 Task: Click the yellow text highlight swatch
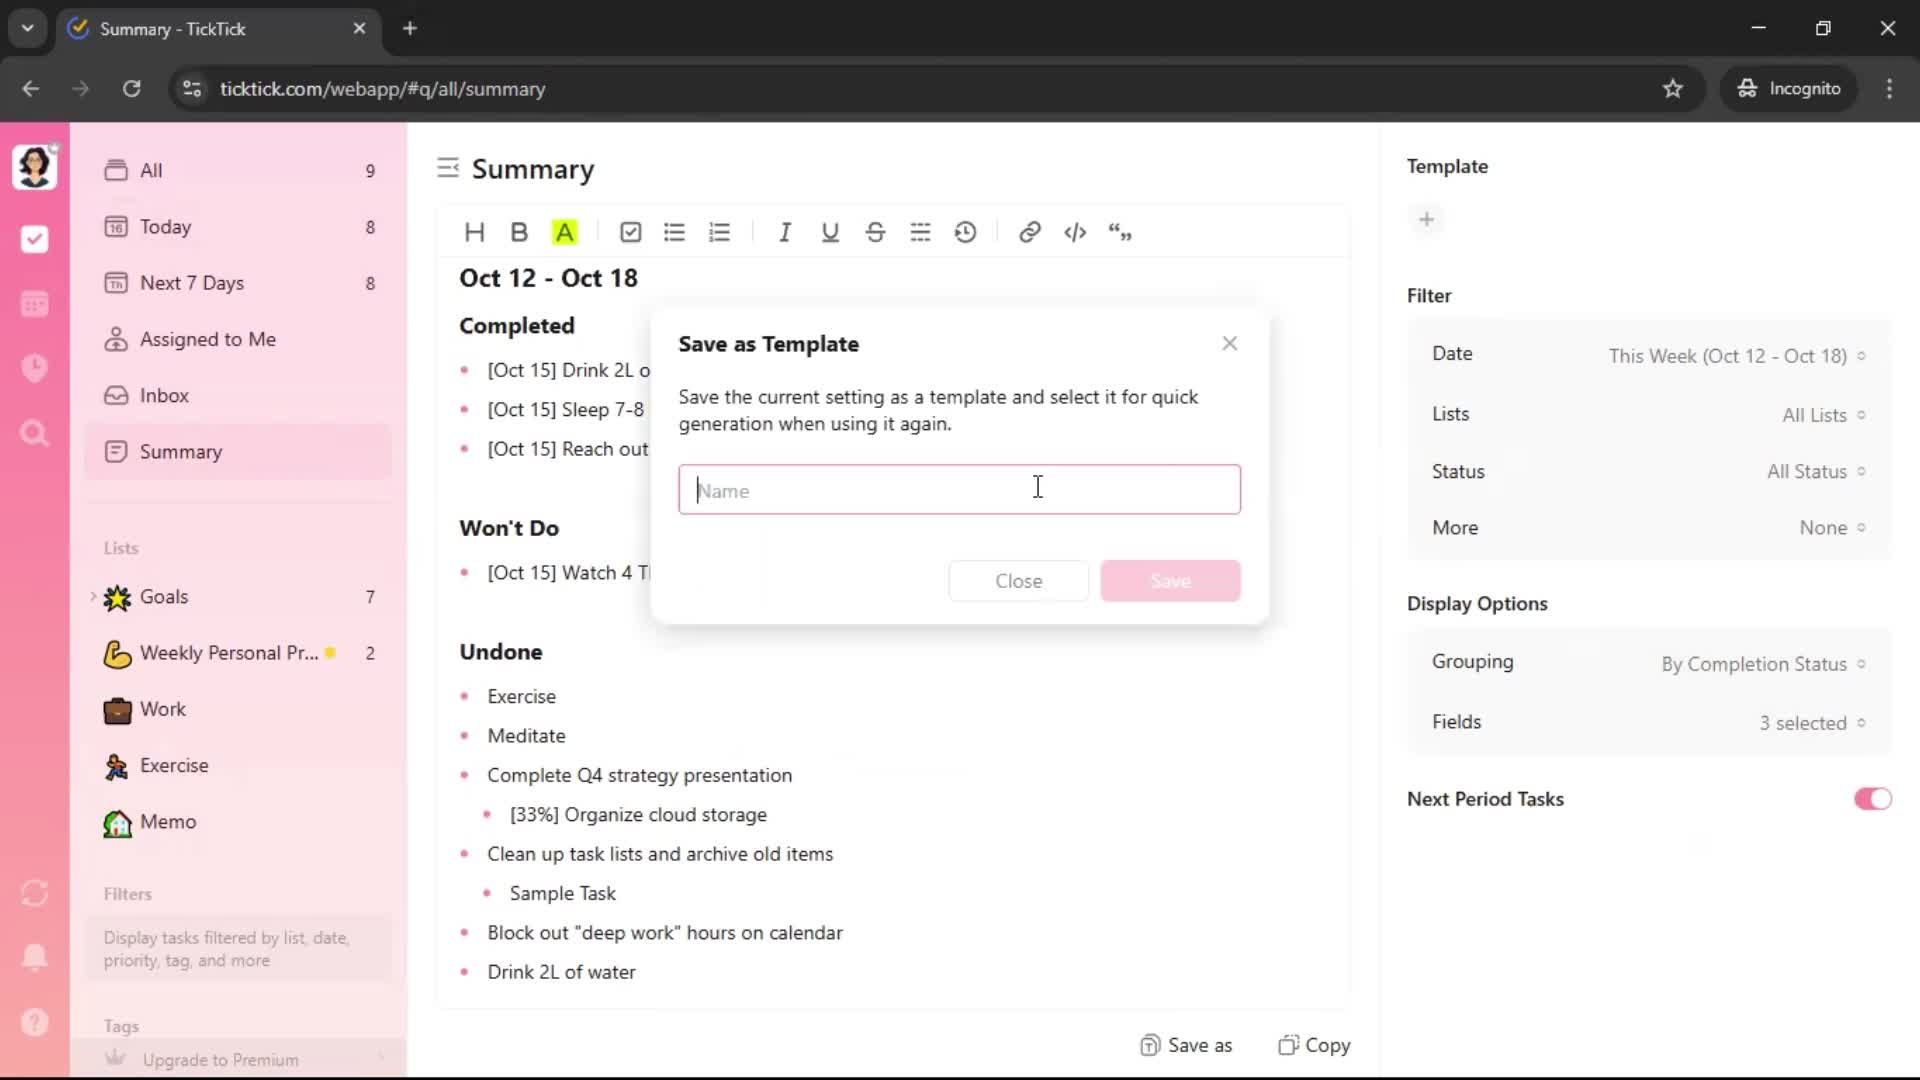pos(565,232)
